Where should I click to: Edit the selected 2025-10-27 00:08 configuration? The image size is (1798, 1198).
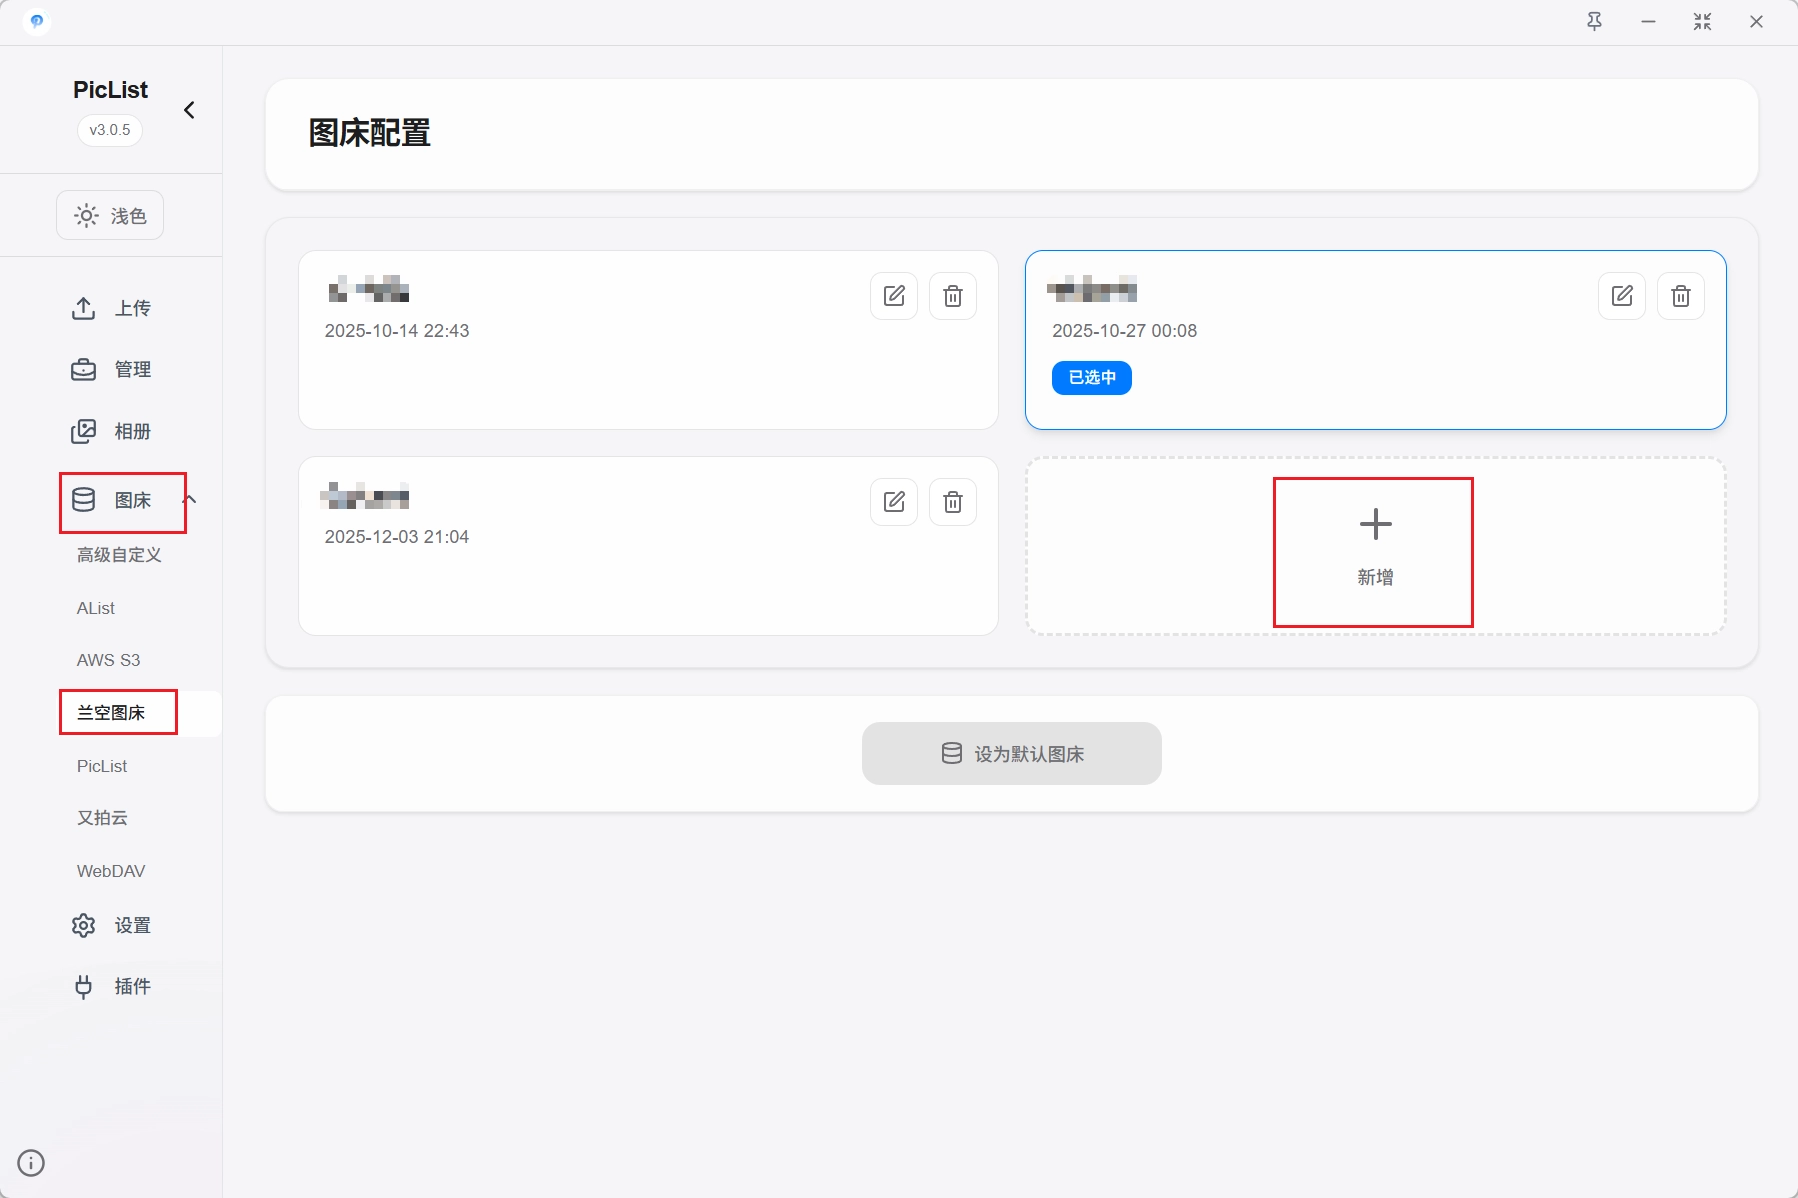[x=1622, y=296]
